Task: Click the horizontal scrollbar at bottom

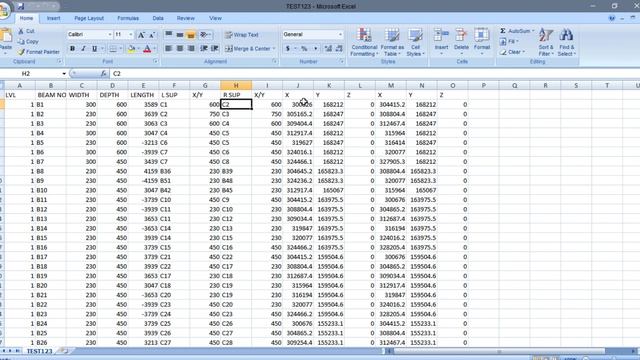Action: (498, 351)
